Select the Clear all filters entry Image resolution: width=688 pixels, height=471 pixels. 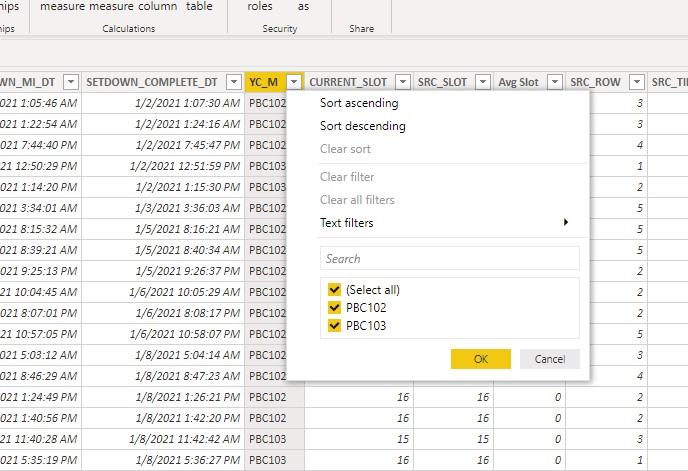pos(357,200)
